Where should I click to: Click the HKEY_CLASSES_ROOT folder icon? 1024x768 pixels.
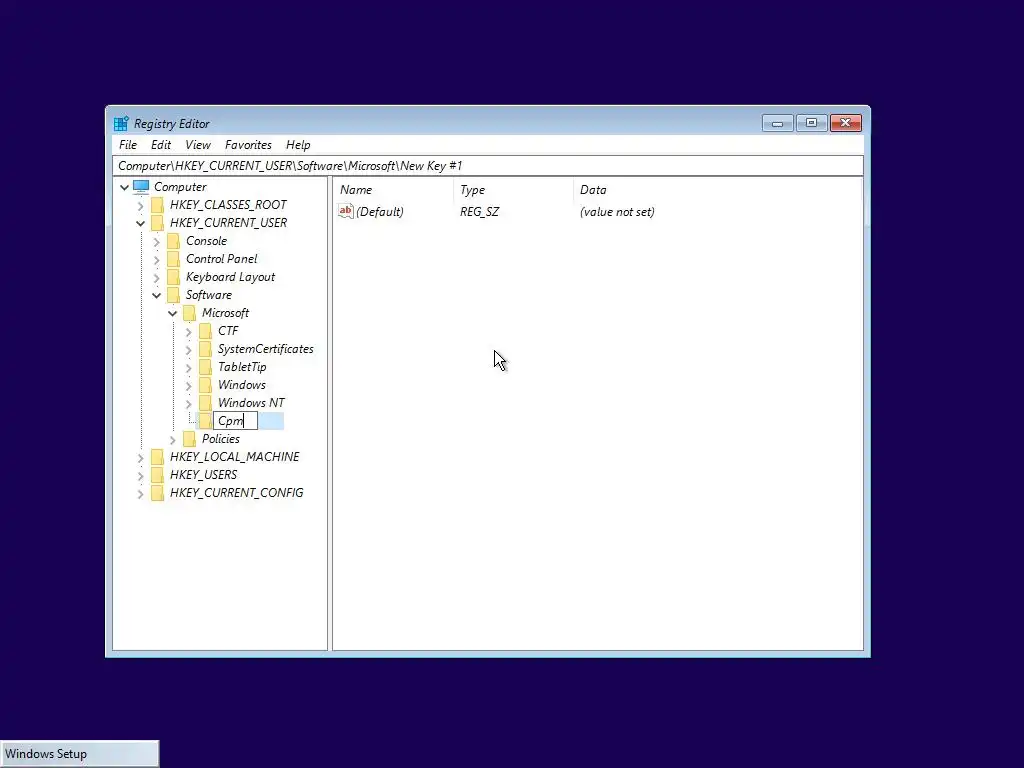coord(157,205)
